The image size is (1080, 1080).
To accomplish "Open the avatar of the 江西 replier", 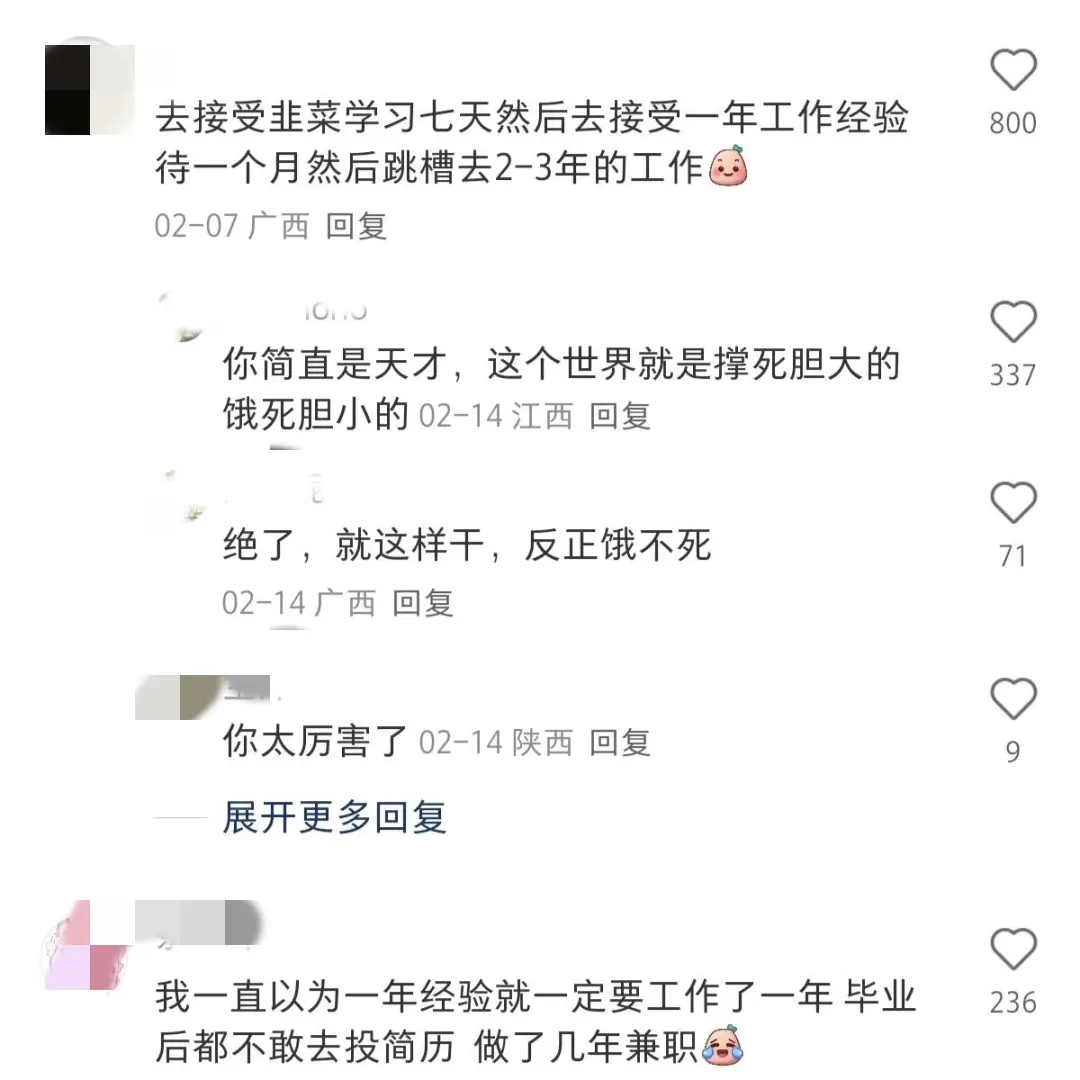I will [182, 318].
